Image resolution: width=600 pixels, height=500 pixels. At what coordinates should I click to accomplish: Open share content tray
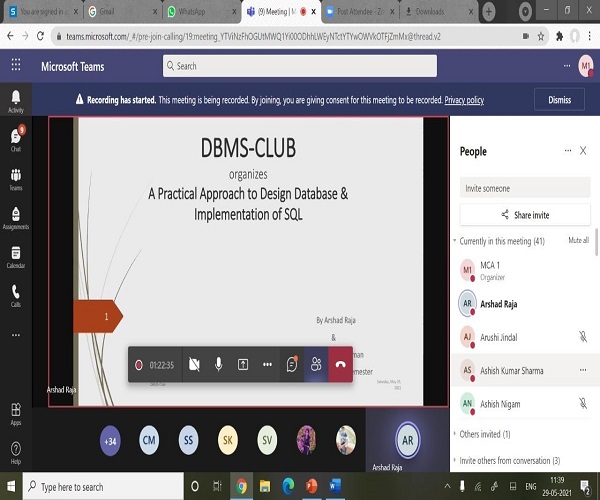243,365
